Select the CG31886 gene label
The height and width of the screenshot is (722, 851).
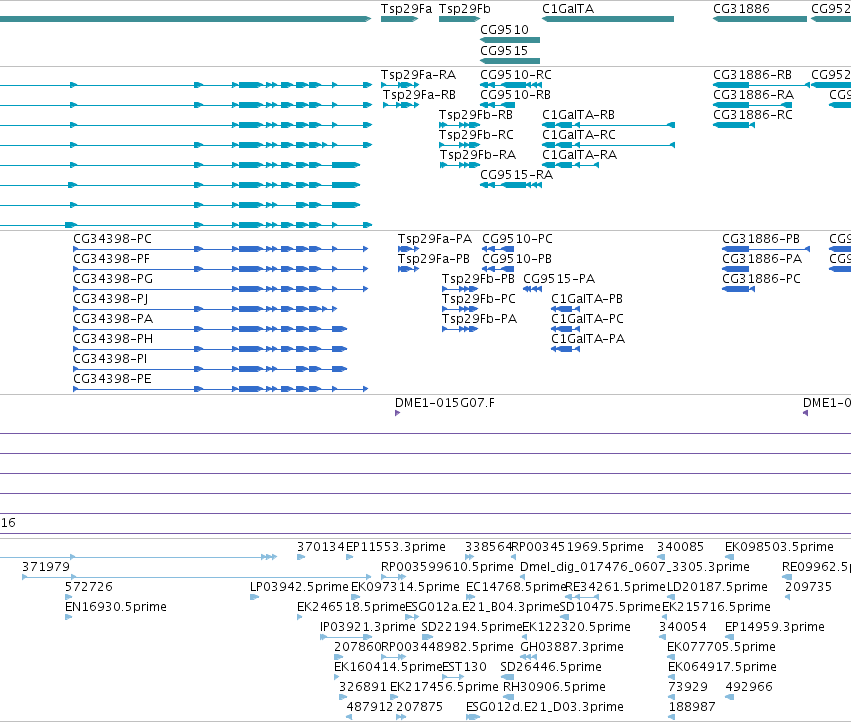[741, 9]
